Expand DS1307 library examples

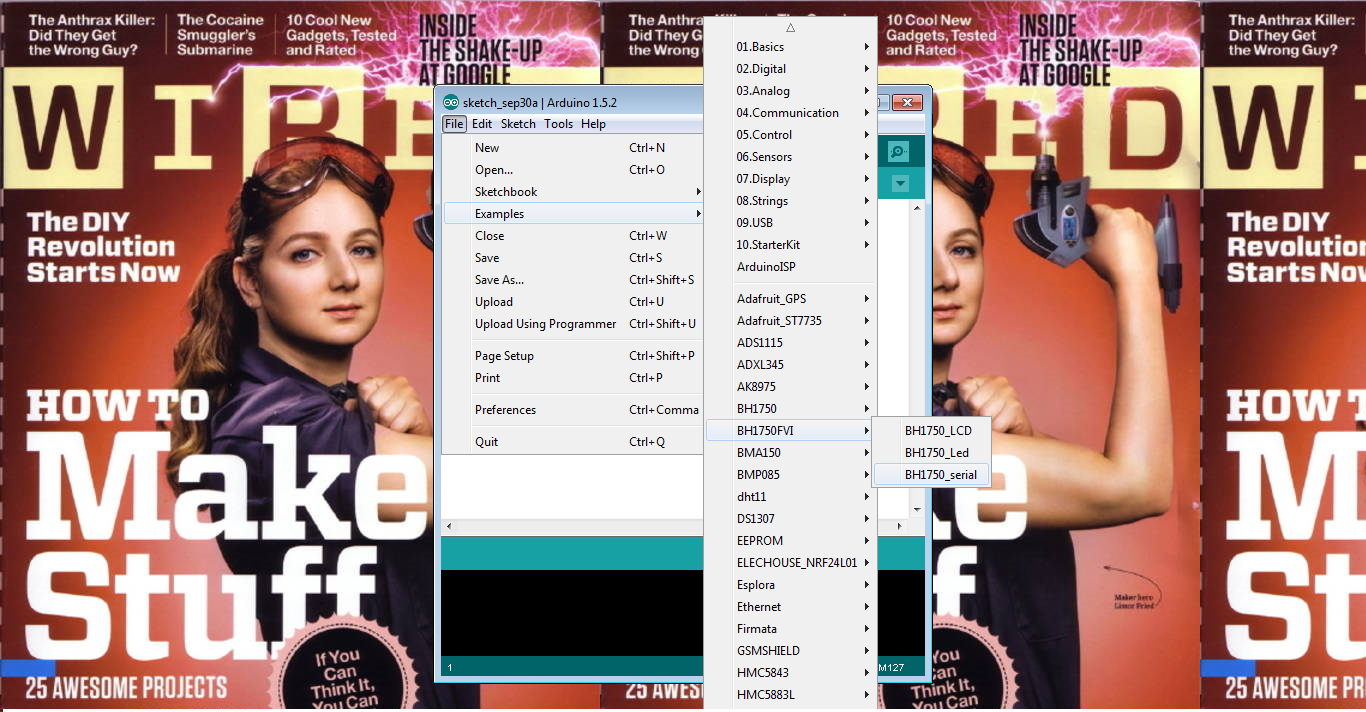[x=790, y=519]
